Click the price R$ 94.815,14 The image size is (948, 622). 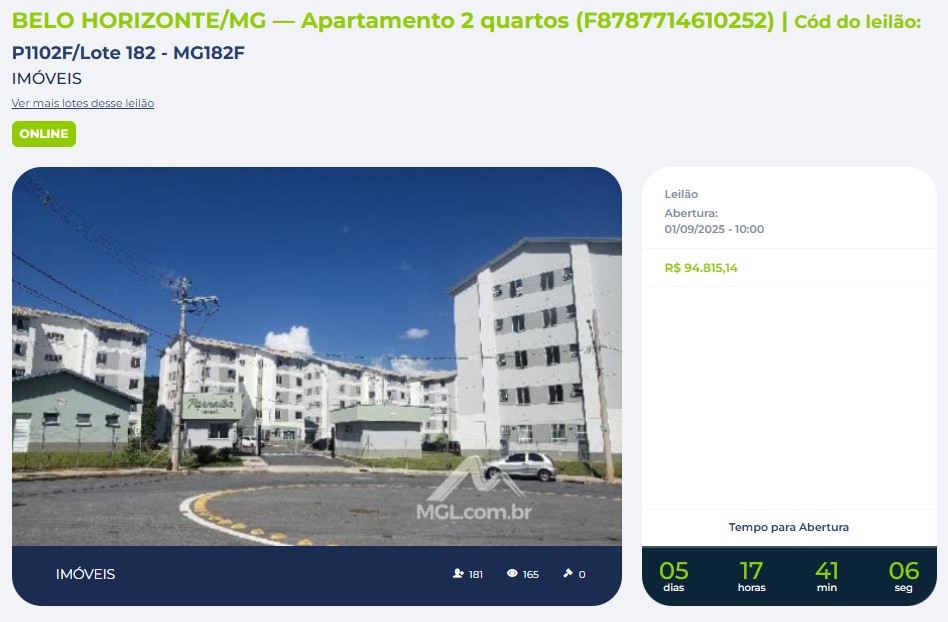(x=701, y=268)
